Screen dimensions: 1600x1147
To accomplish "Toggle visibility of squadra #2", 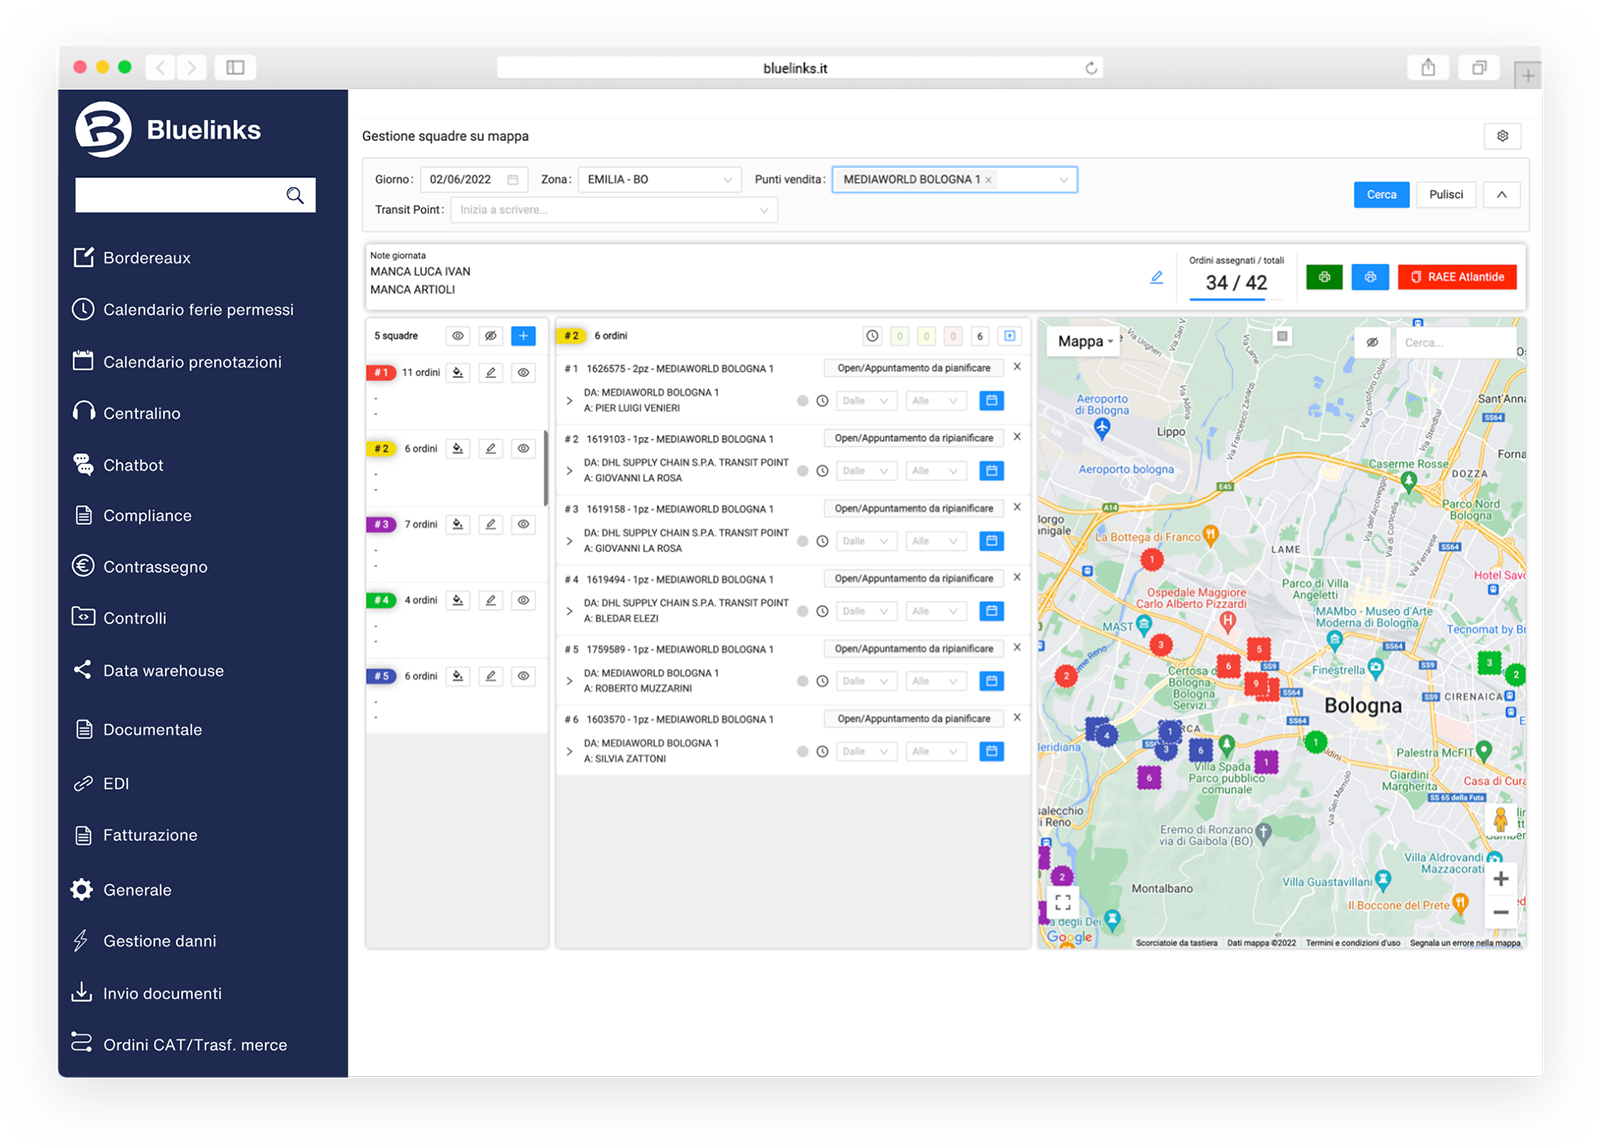I will (523, 448).
